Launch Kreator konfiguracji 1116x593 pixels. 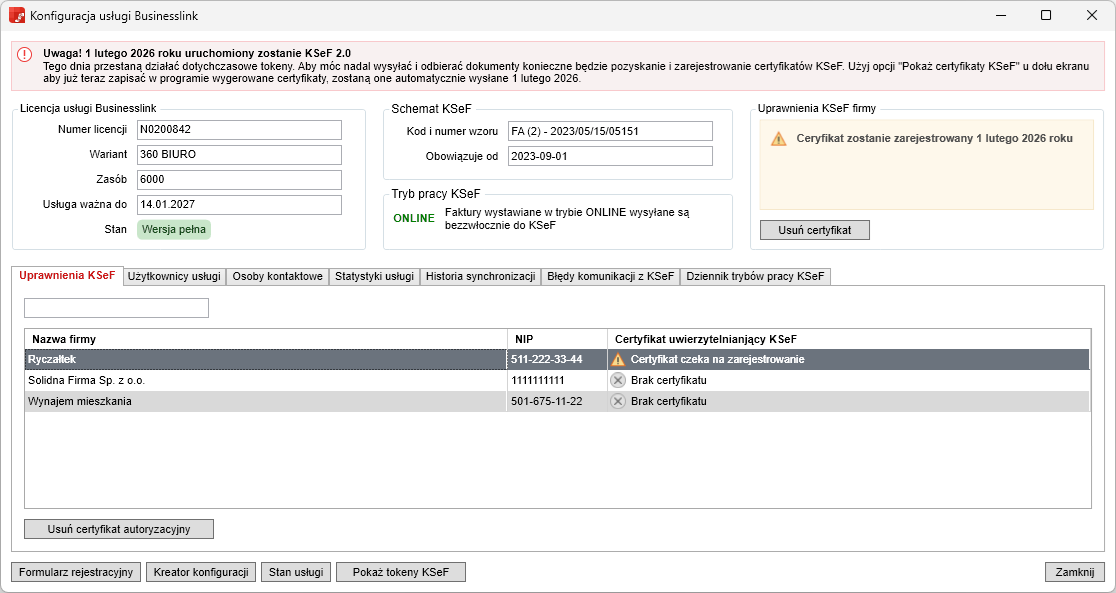pos(201,572)
